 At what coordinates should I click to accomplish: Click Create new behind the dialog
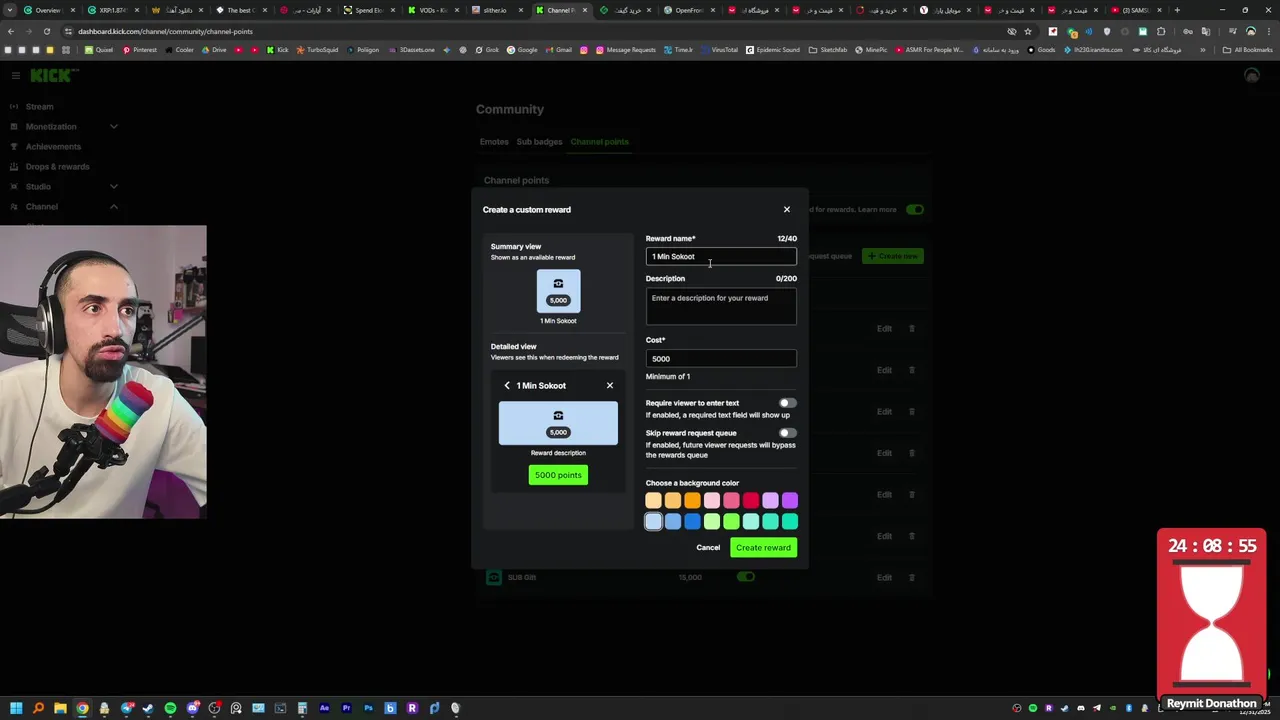click(x=893, y=256)
